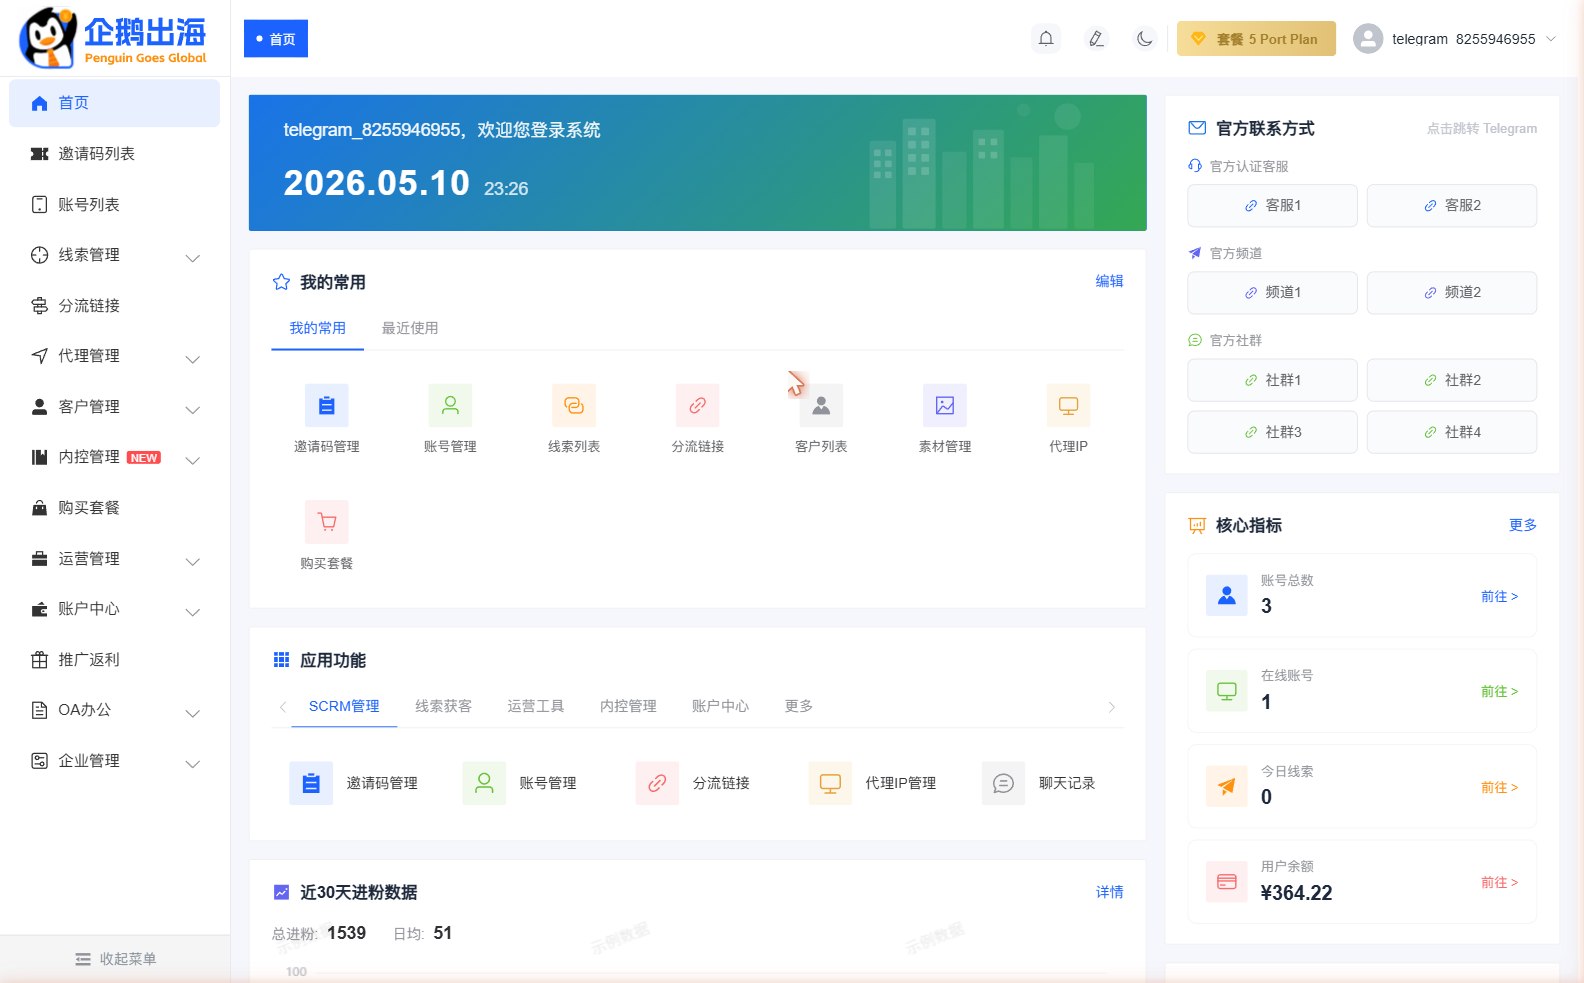
Task: Open the telegram 8255946955 user dropdown
Action: [1455, 39]
